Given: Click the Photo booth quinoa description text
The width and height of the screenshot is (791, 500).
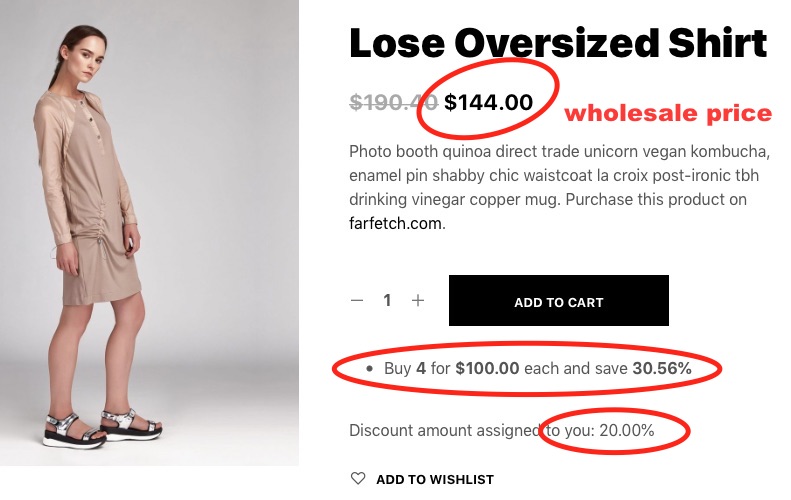Looking at the screenshot, I should pyautogui.click(x=559, y=175).
